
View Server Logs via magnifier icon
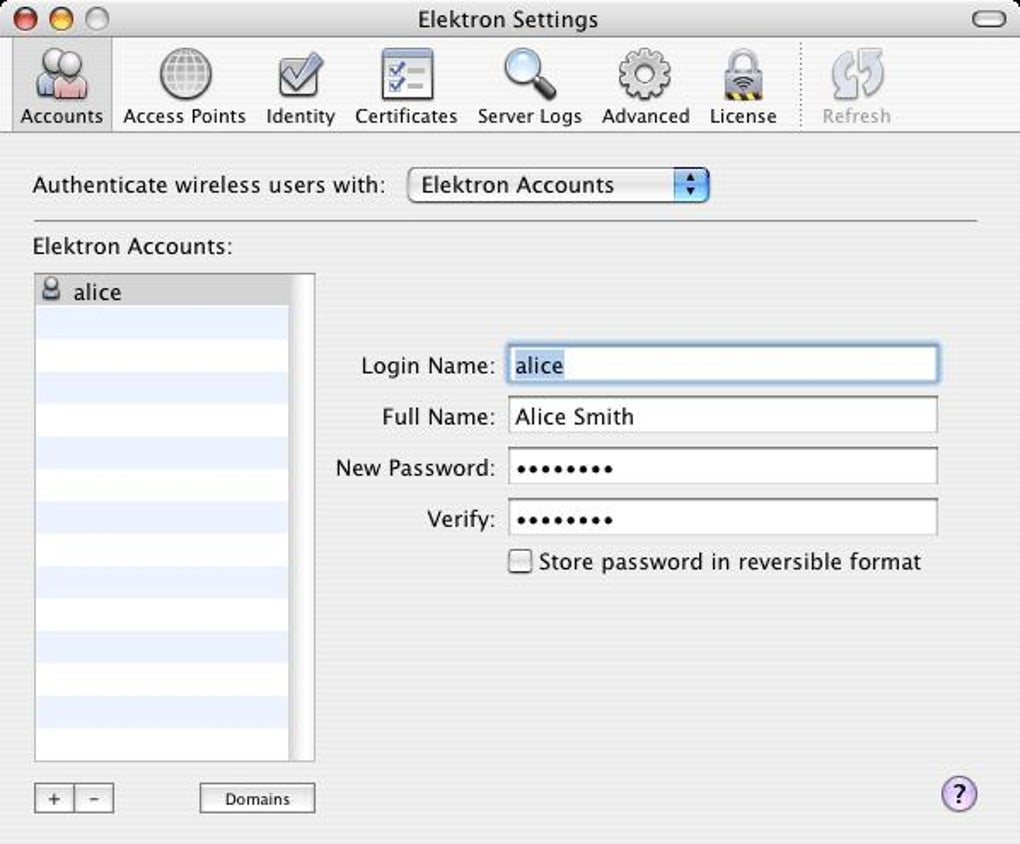530,85
